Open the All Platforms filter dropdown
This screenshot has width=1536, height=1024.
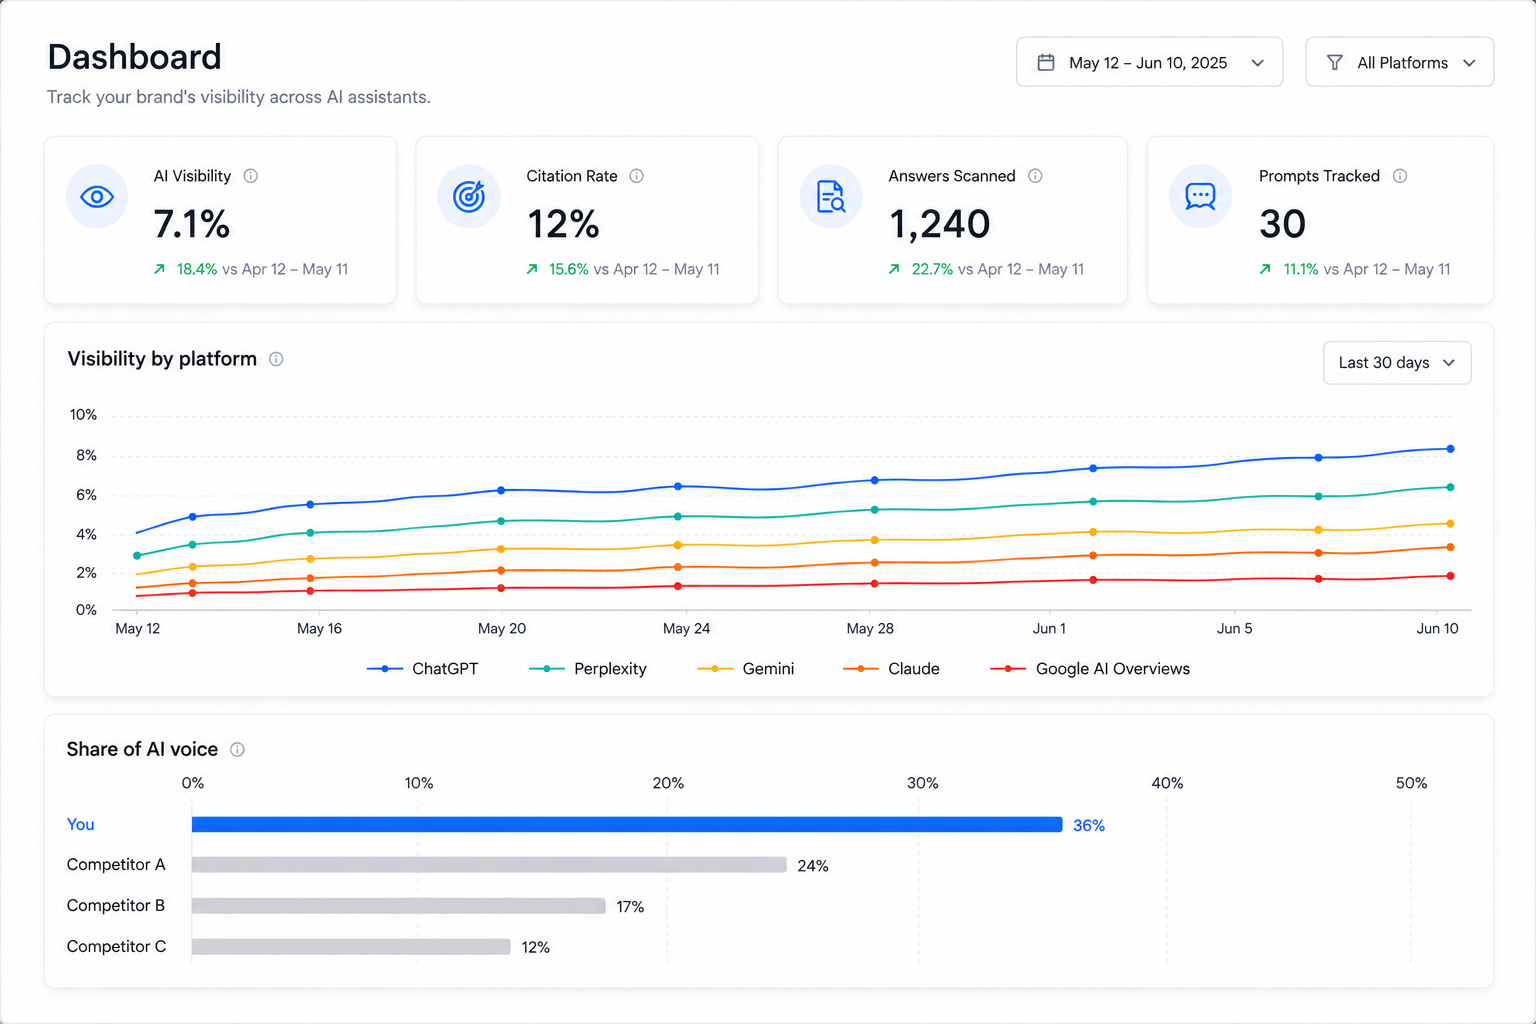[x=1400, y=62]
